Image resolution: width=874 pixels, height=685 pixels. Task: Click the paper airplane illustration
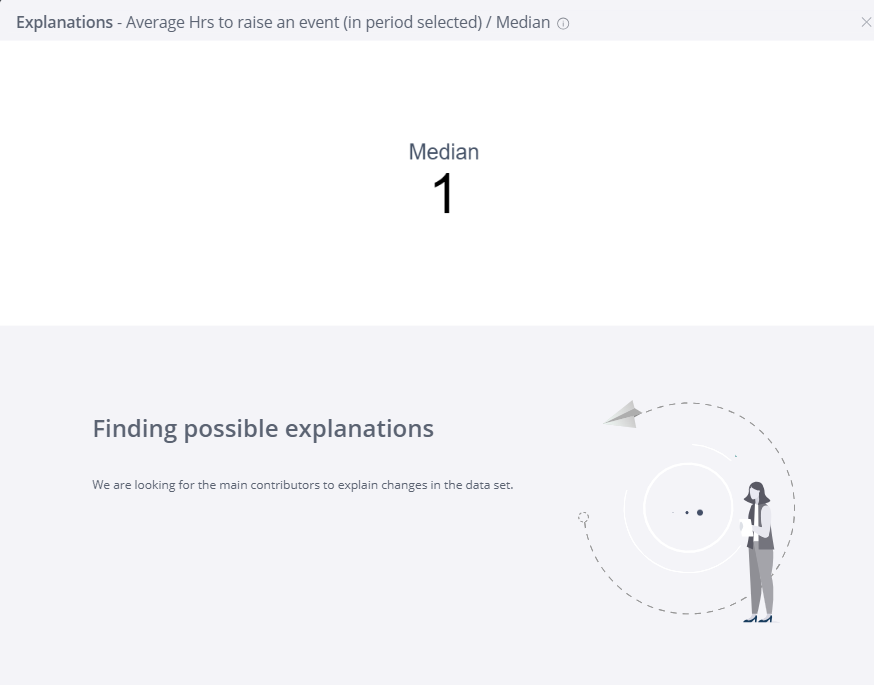coord(623,415)
